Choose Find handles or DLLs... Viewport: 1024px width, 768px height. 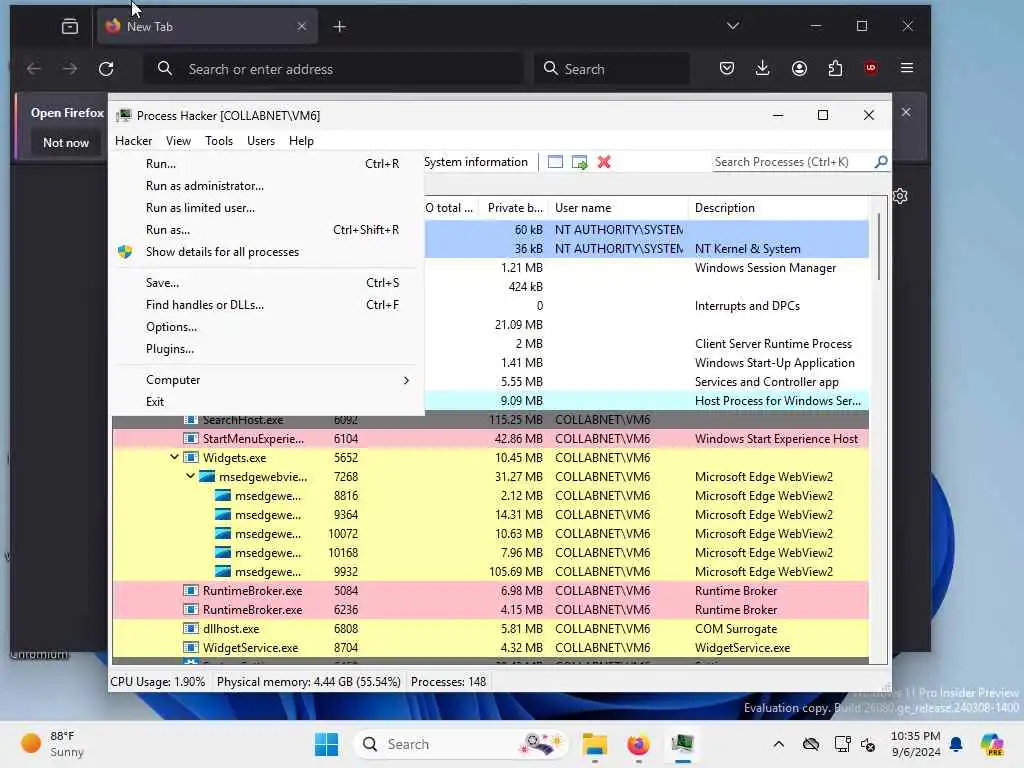tap(268, 305)
